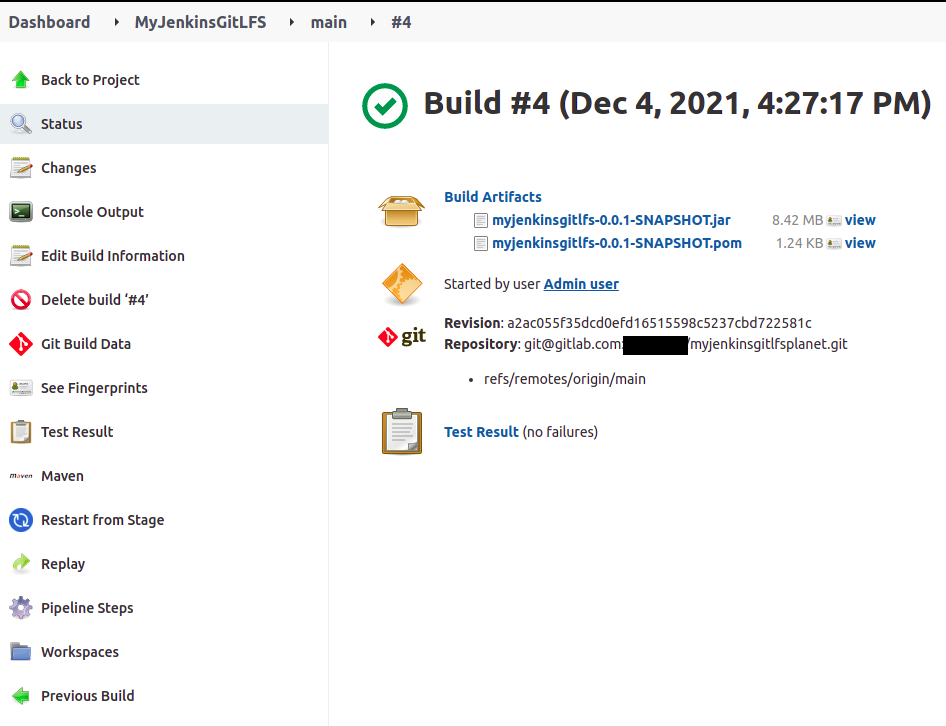
Task: Open Git Build Data via the git icon
Action: point(20,343)
